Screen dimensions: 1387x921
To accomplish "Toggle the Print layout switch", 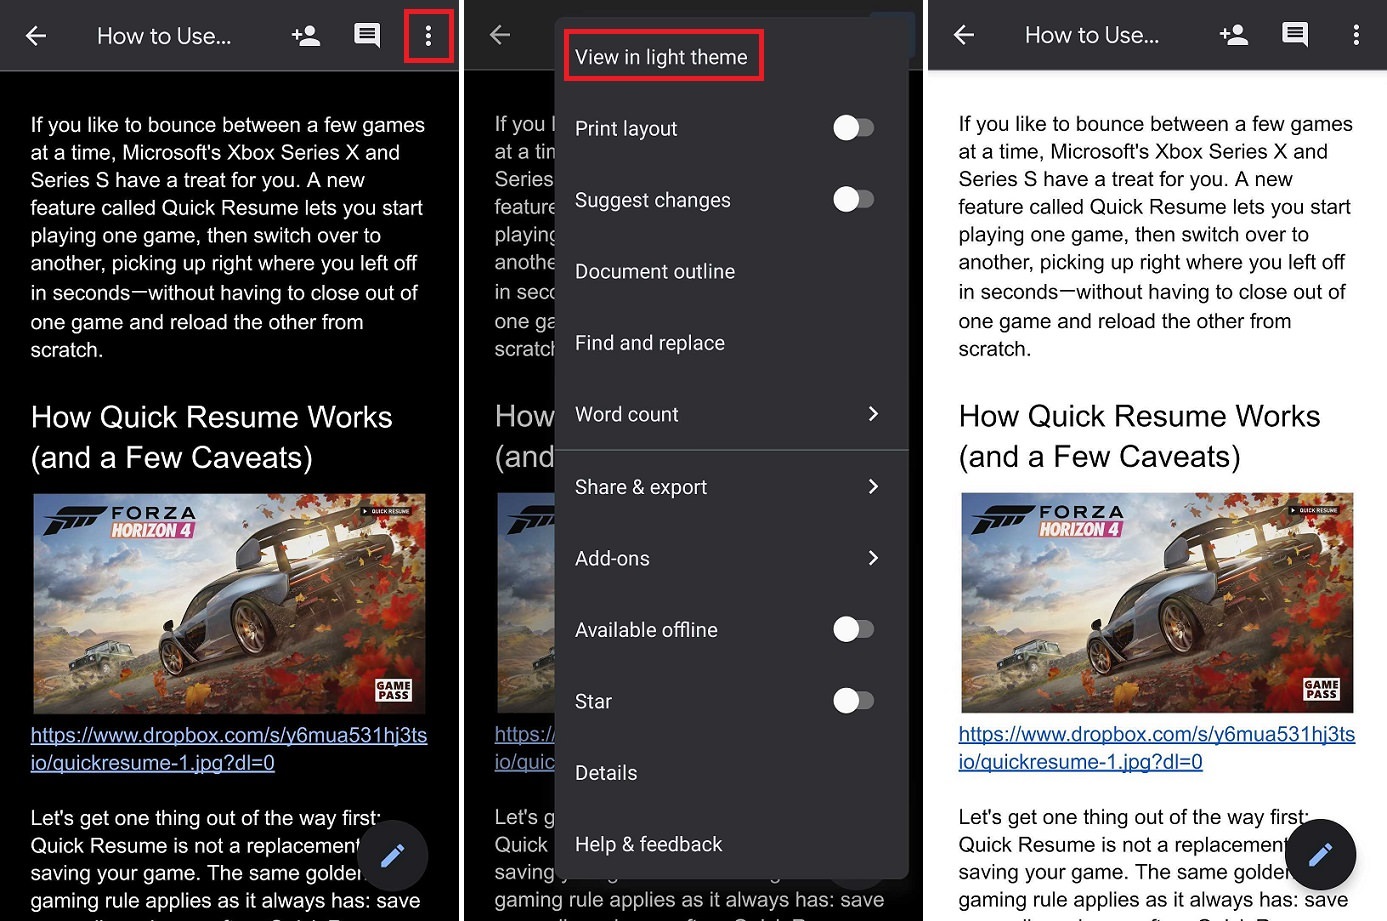I will pyautogui.click(x=853, y=128).
